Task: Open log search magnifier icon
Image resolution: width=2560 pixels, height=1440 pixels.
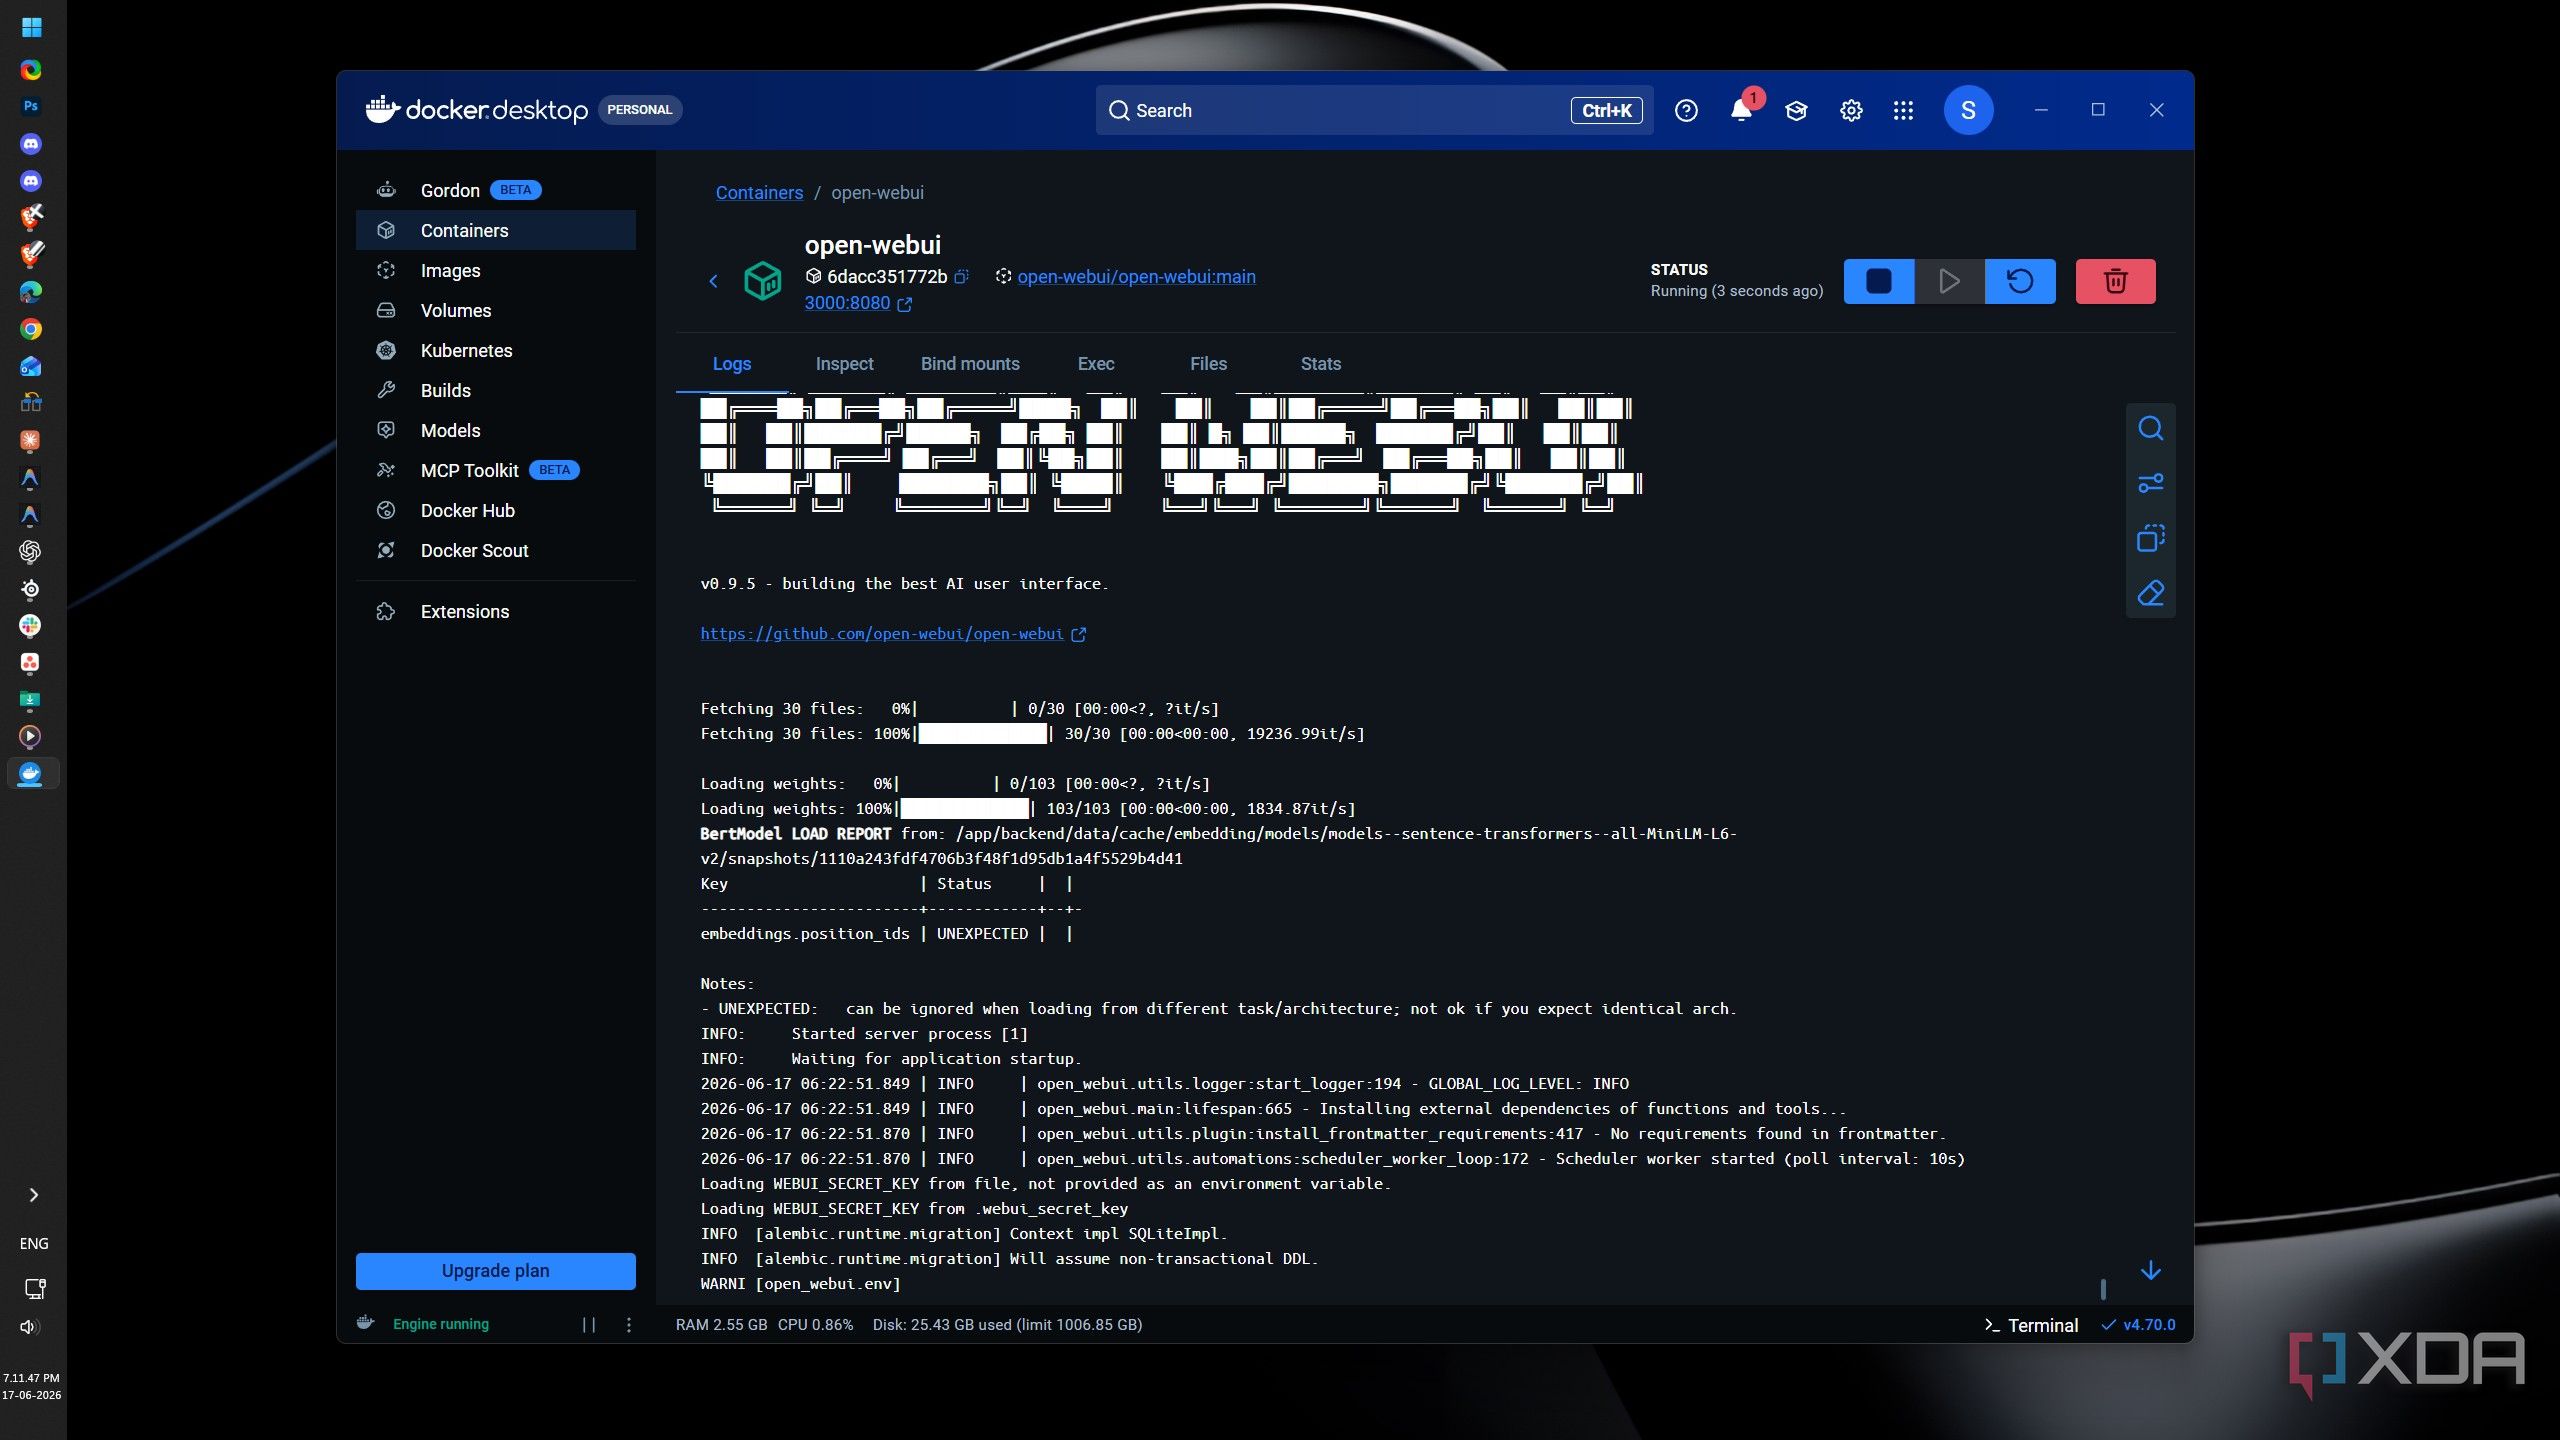Action: click(x=2150, y=429)
